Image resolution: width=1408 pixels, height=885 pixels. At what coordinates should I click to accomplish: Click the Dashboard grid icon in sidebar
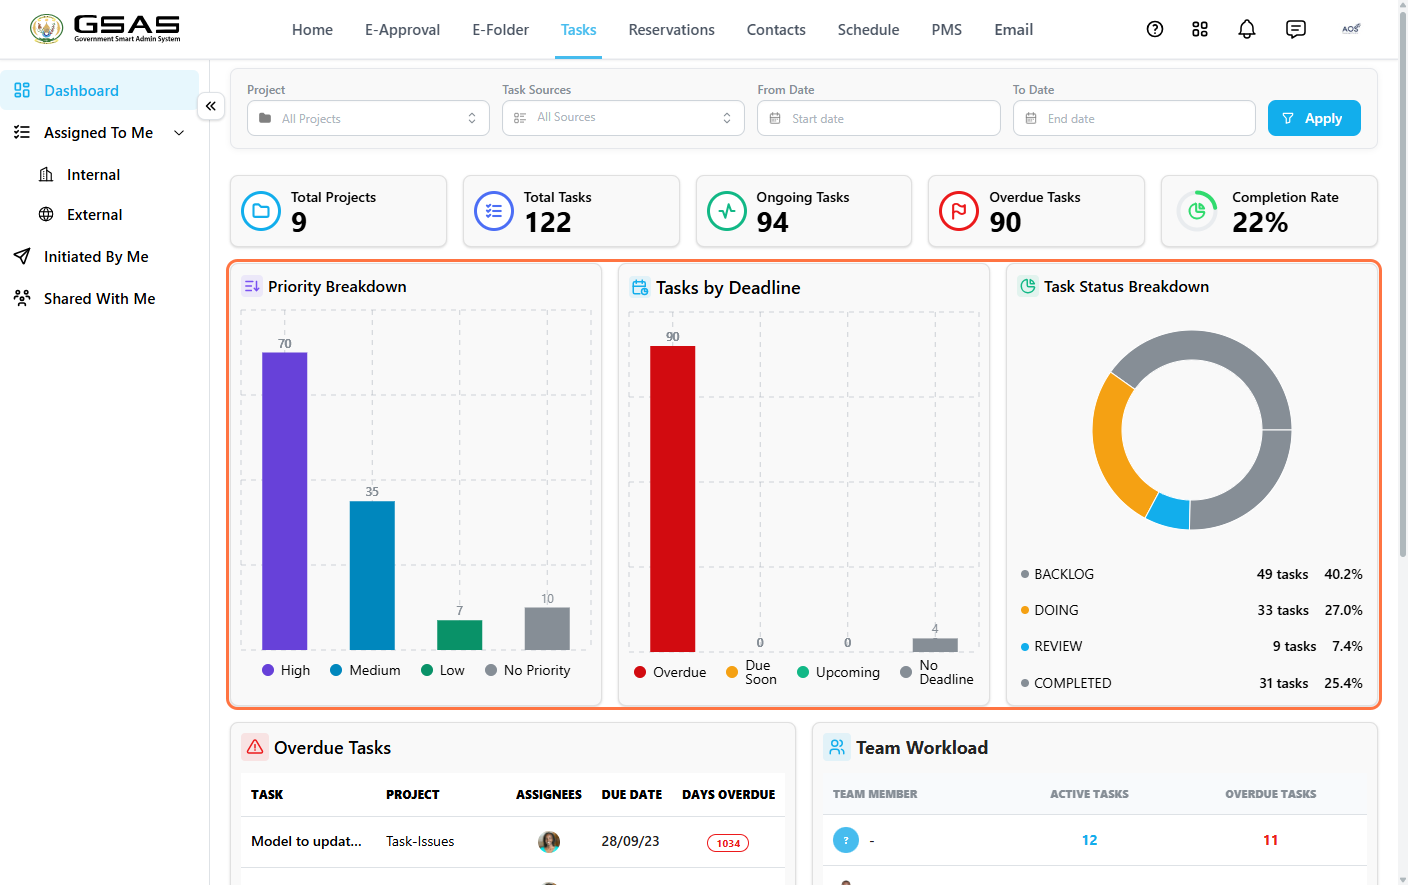coord(22,90)
